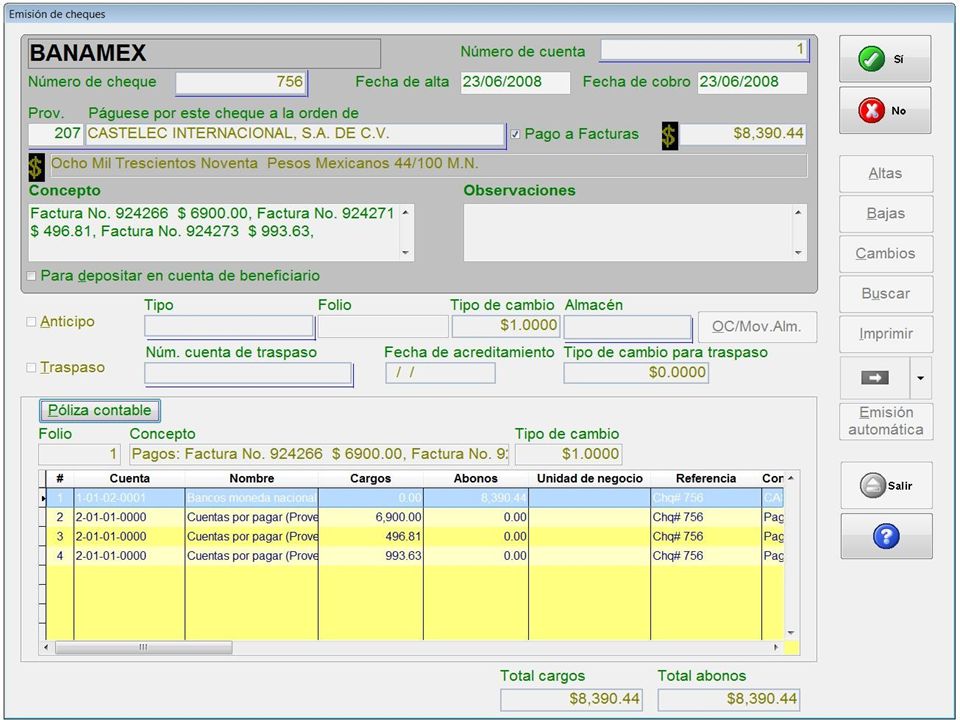Select row 1 account 1-01-02-0001
960x720 pixels.
pyautogui.click(x=129, y=498)
